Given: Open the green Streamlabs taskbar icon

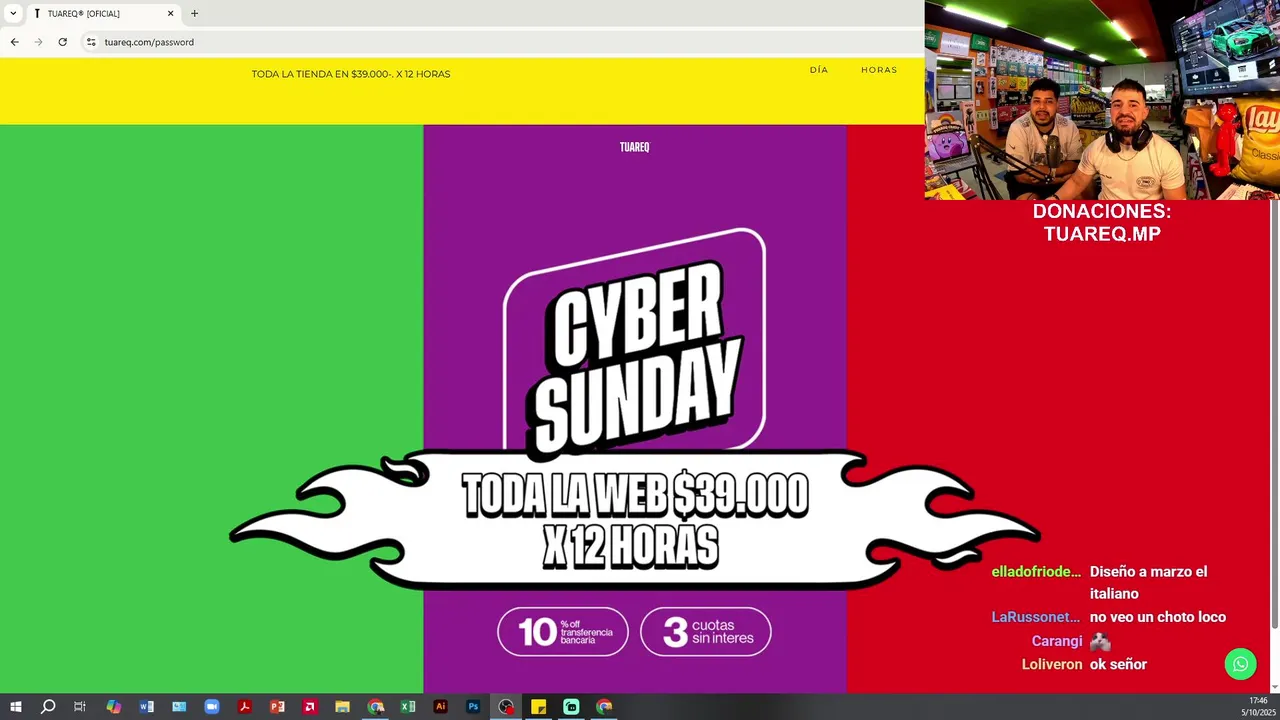Looking at the screenshot, I should pos(571,707).
